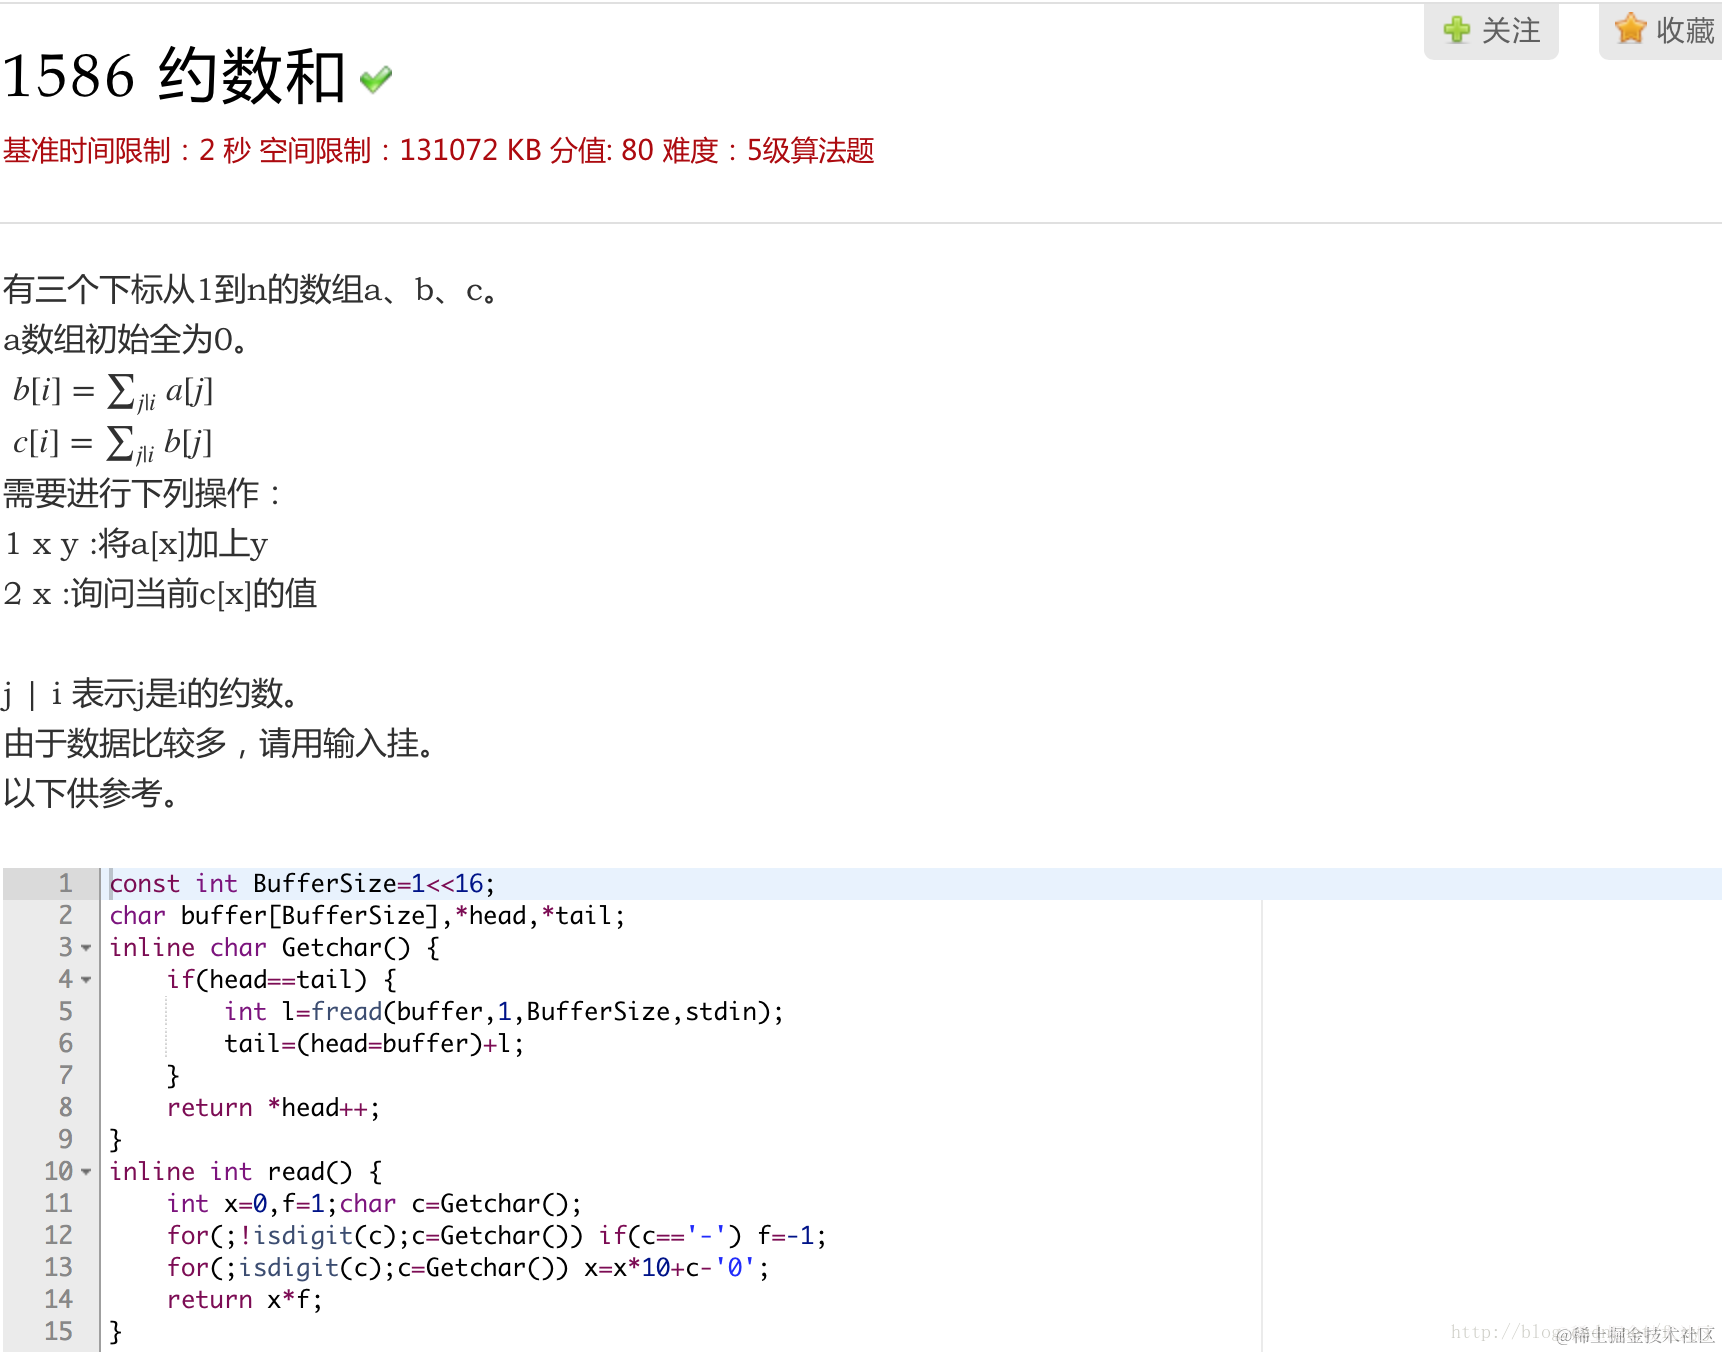
Task: Click the sentence a数组初始全为0。
Action: pos(126,340)
